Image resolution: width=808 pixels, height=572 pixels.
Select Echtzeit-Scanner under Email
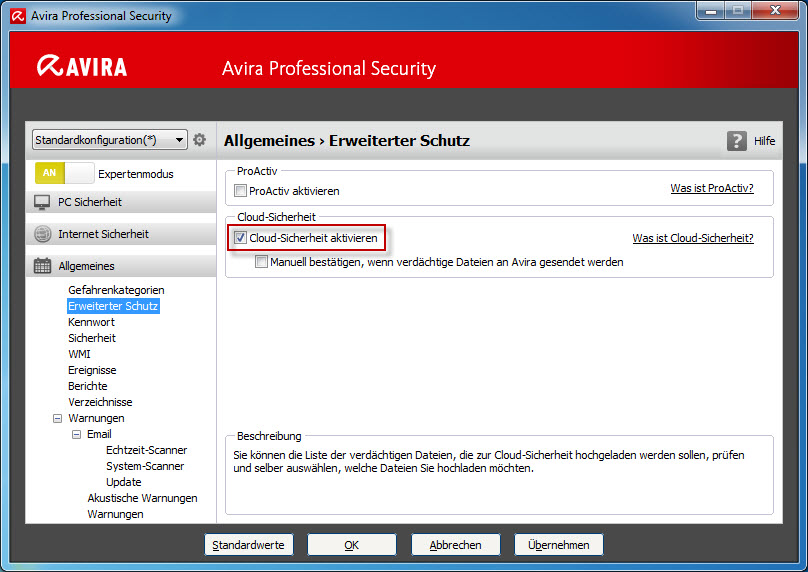coord(146,450)
